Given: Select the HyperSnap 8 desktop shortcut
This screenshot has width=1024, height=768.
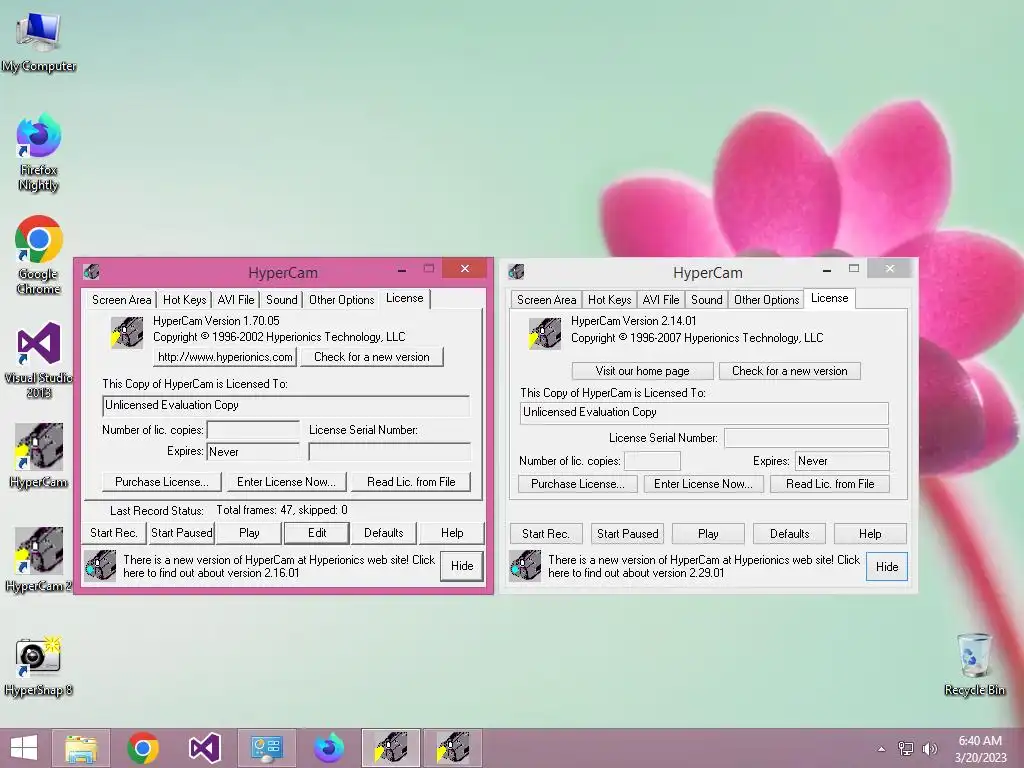Looking at the screenshot, I should pyautogui.click(x=39, y=666).
